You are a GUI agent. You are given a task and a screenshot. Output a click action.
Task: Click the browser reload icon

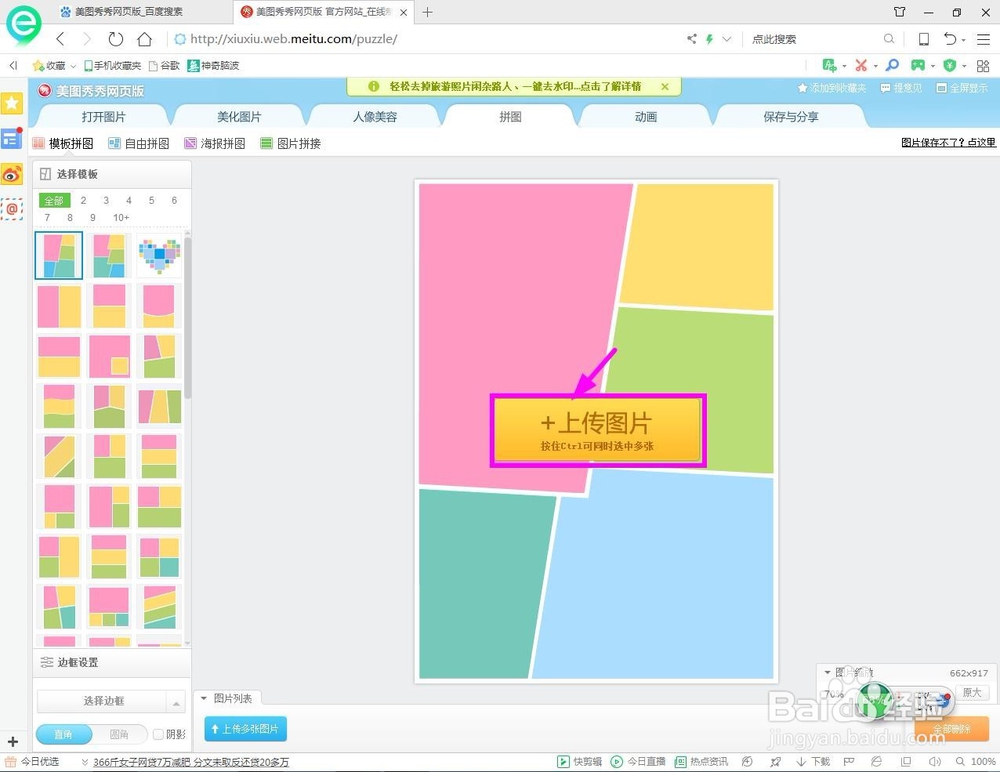coord(115,39)
